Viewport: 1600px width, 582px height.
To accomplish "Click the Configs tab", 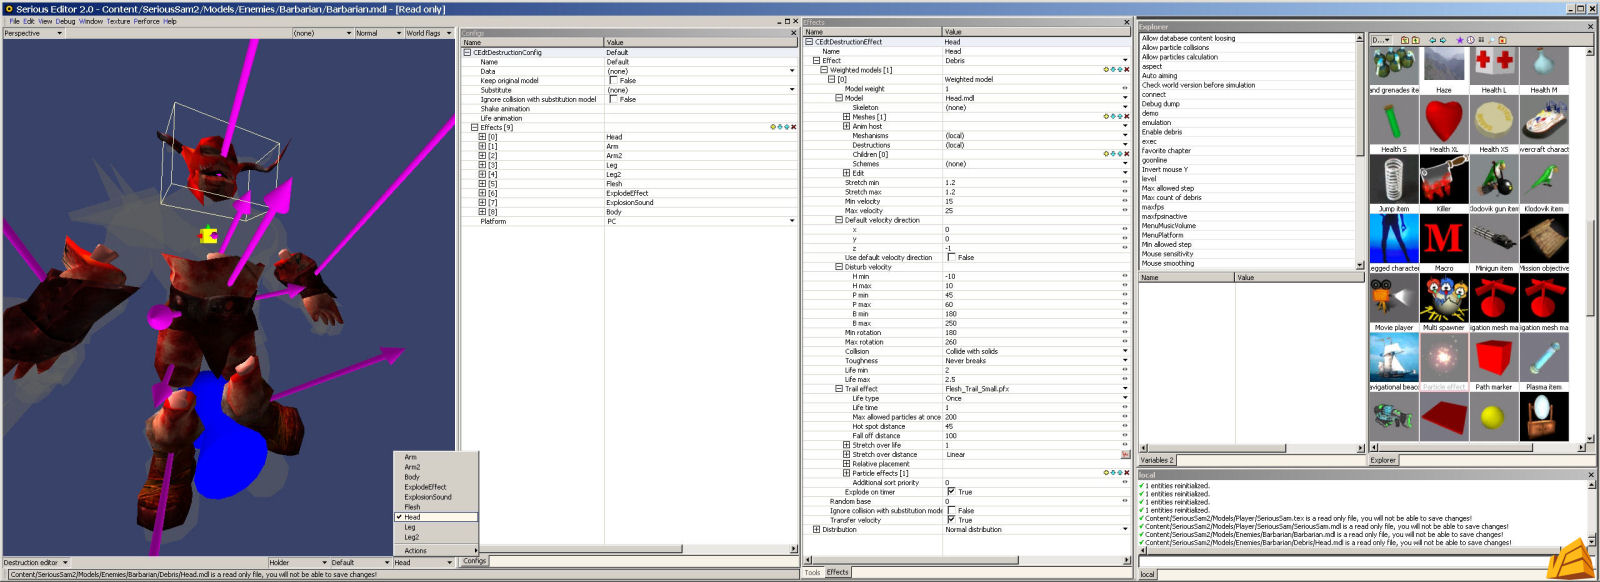I will tap(474, 561).
